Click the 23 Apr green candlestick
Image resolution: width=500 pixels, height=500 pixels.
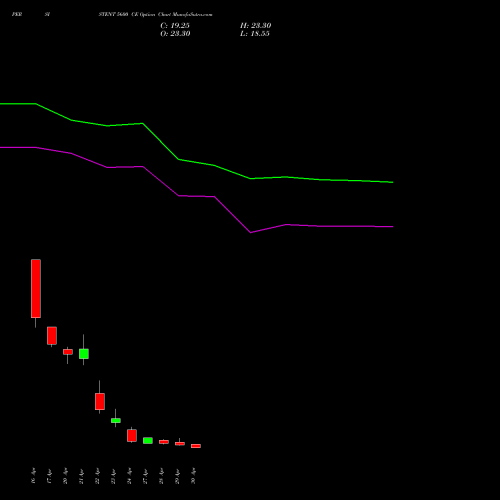click(x=116, y=420)
